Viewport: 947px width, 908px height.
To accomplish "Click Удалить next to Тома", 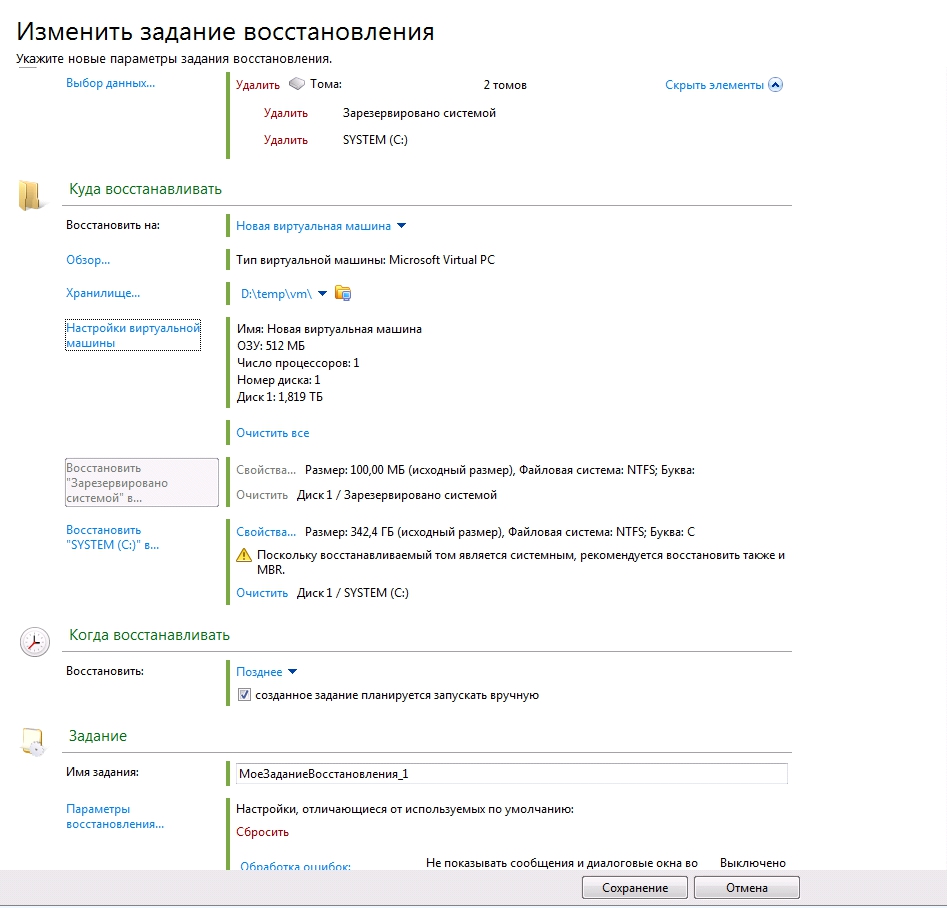I will (258, 85).
